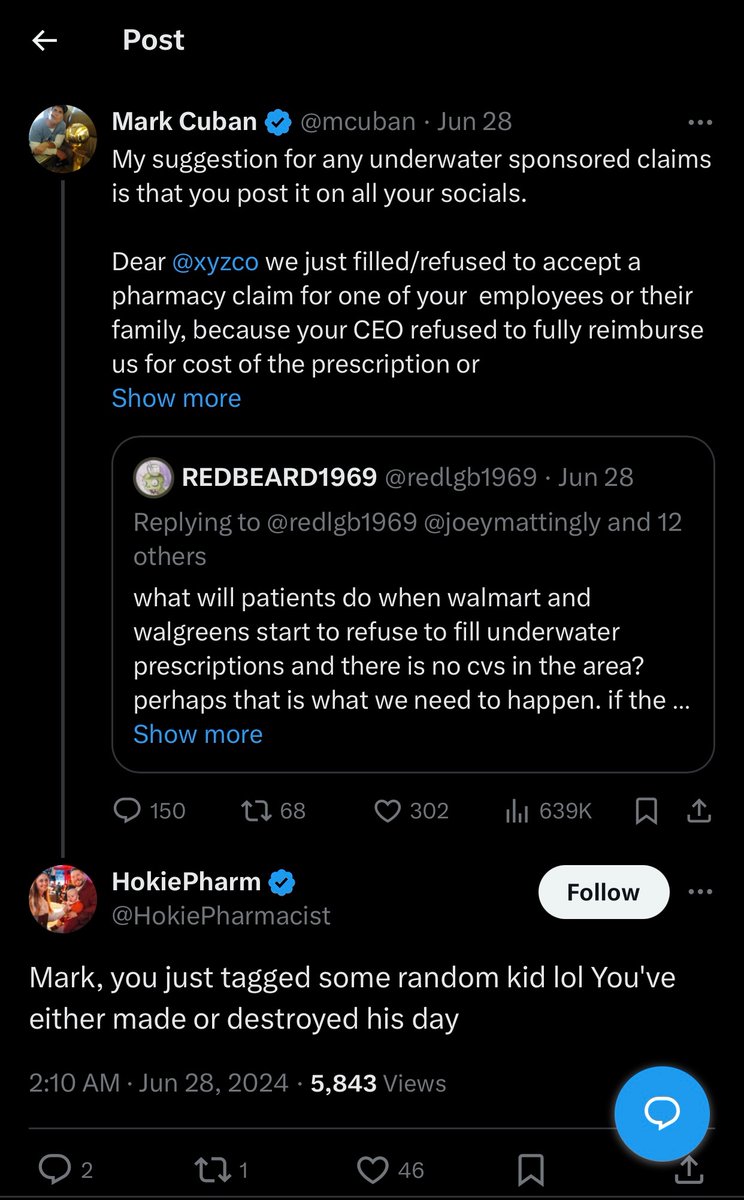Open HokiePharm's profile picture
This screenshot has height=1200, width=744.
click(x=64, y=898)
